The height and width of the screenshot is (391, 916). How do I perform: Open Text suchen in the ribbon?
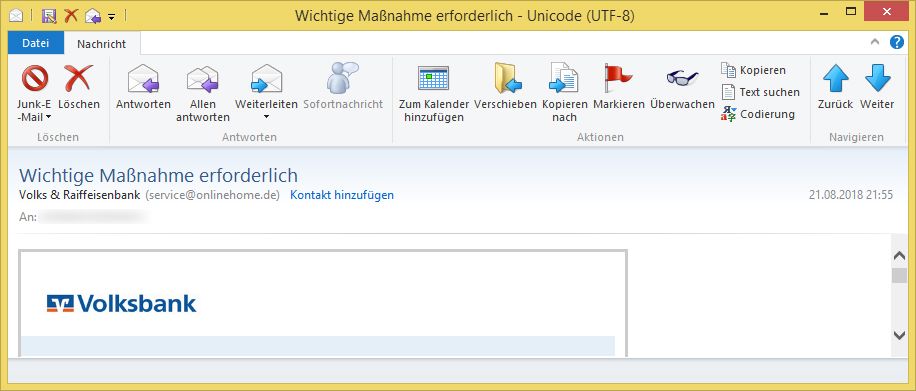(x=761, y=92)
